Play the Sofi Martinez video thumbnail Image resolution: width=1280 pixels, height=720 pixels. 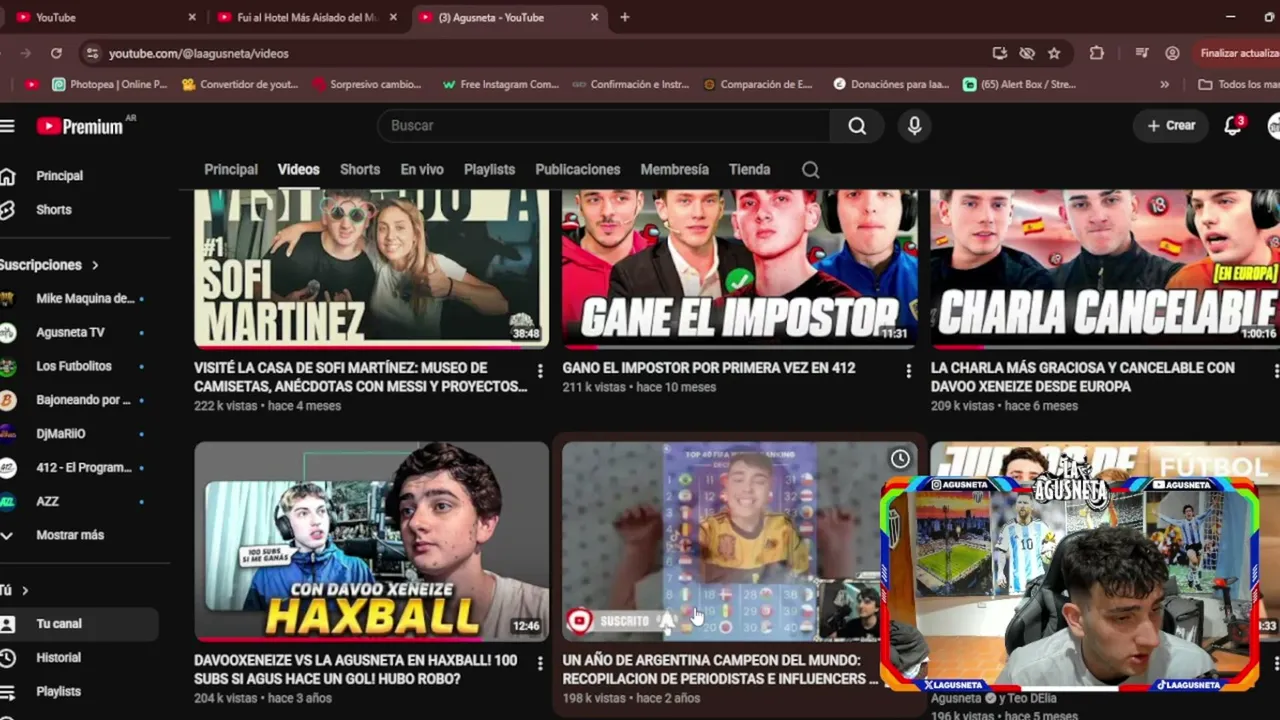point(371,269)
